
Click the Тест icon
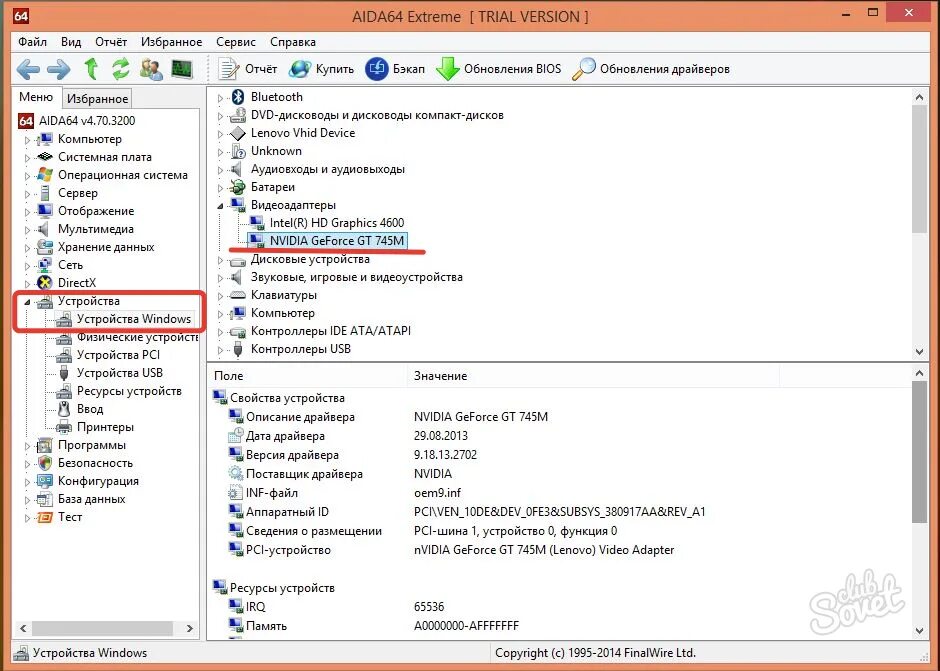(45, 517)
